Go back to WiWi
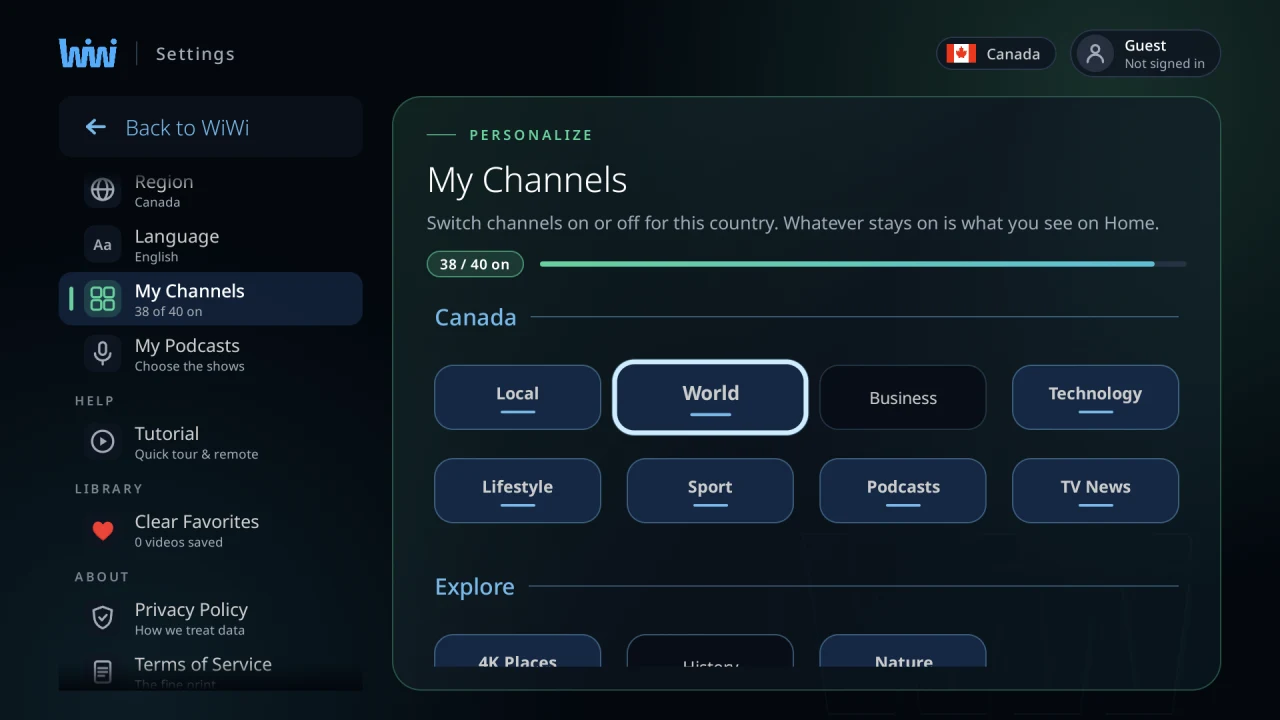 [x=211, y=127]
